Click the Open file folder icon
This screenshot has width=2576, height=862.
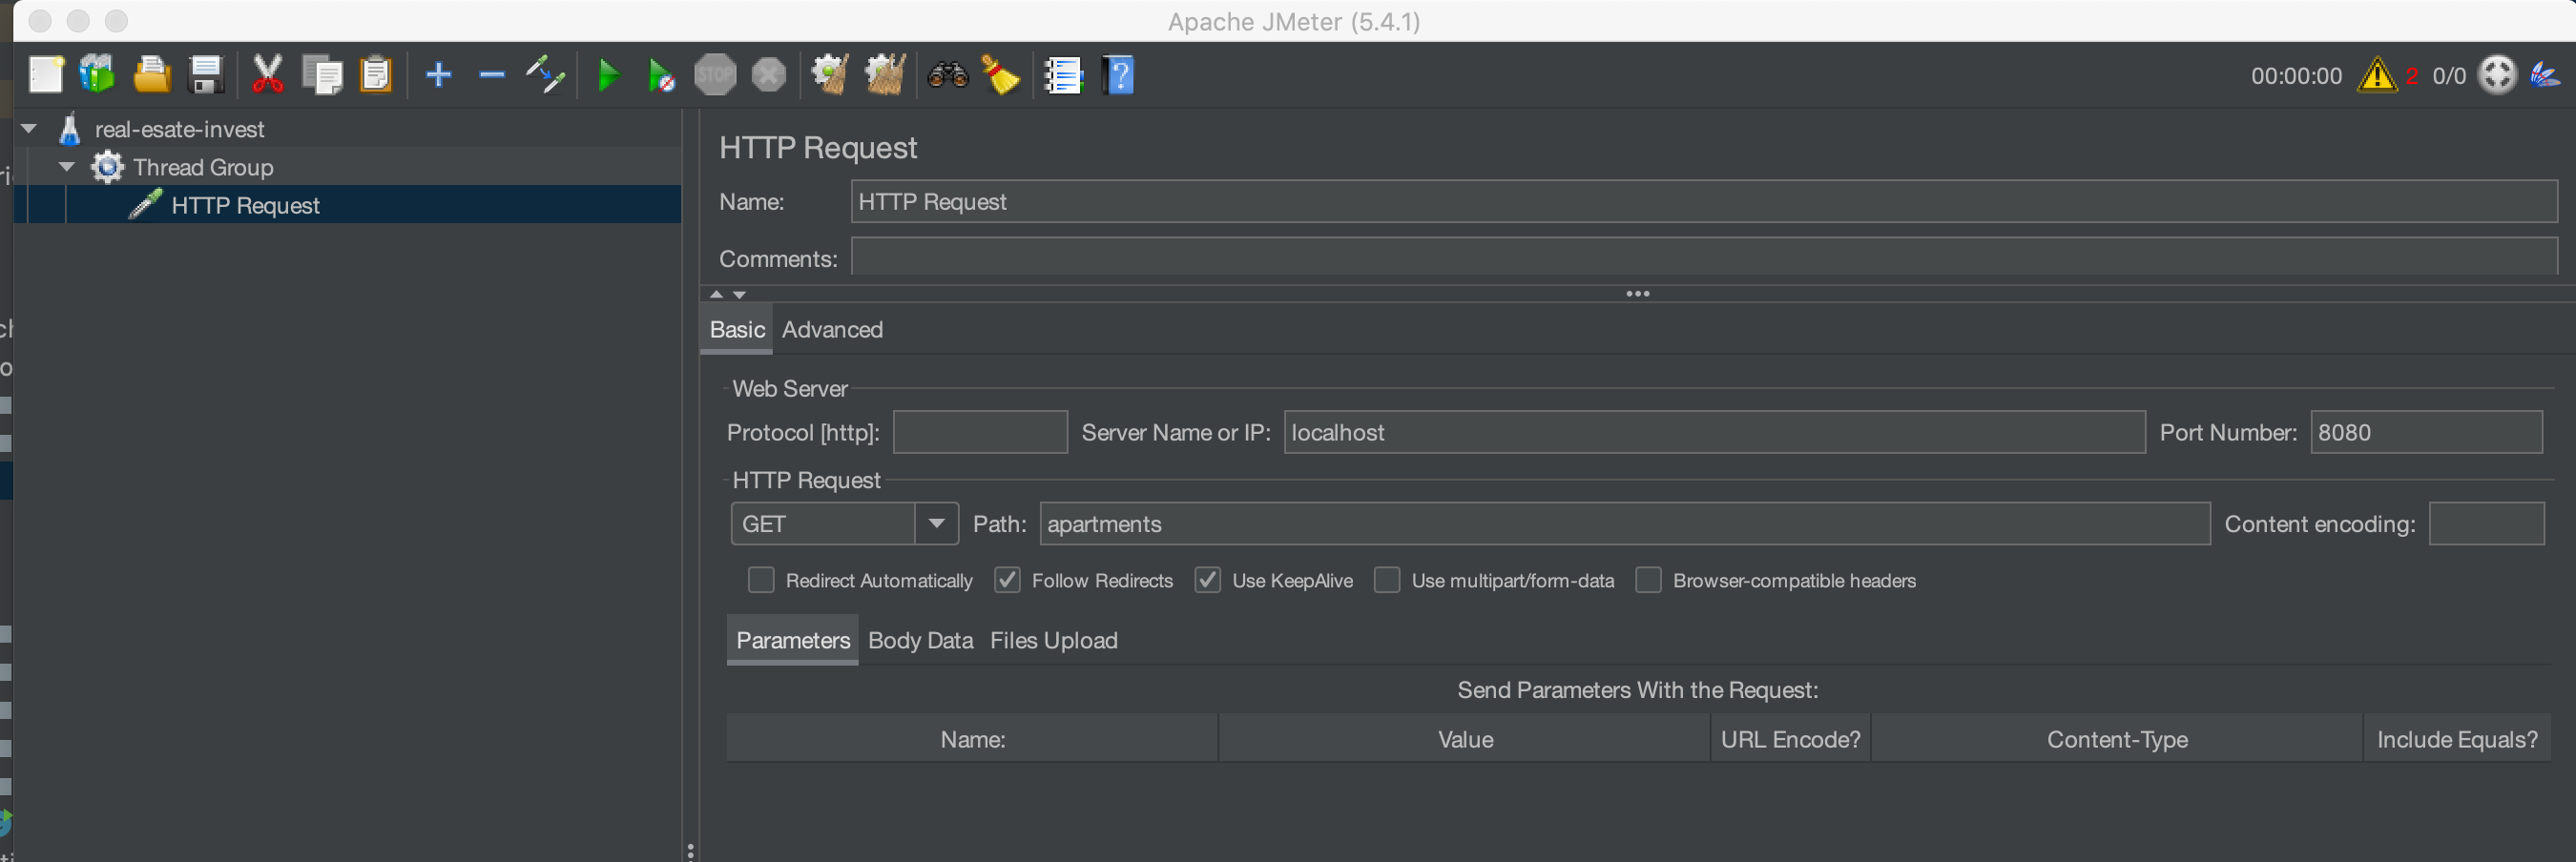click(151, 75)
